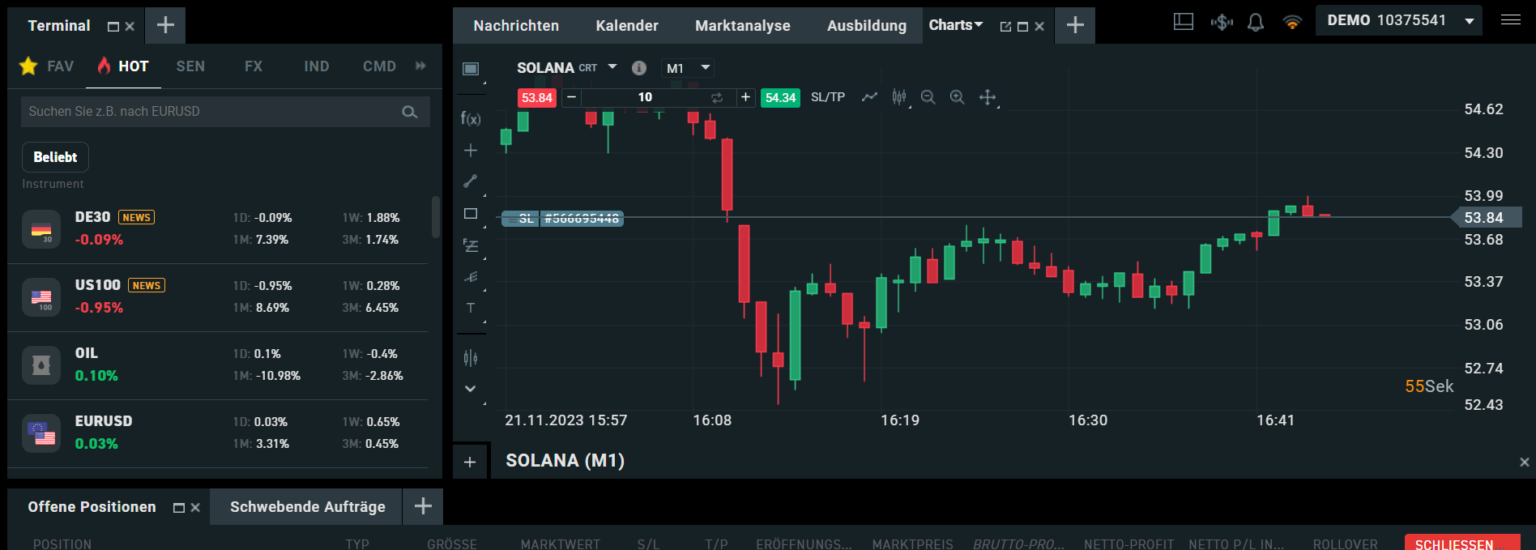1536x550 pixels.
Task: Click the red 53.84 sell button
Action: point(537,97)
